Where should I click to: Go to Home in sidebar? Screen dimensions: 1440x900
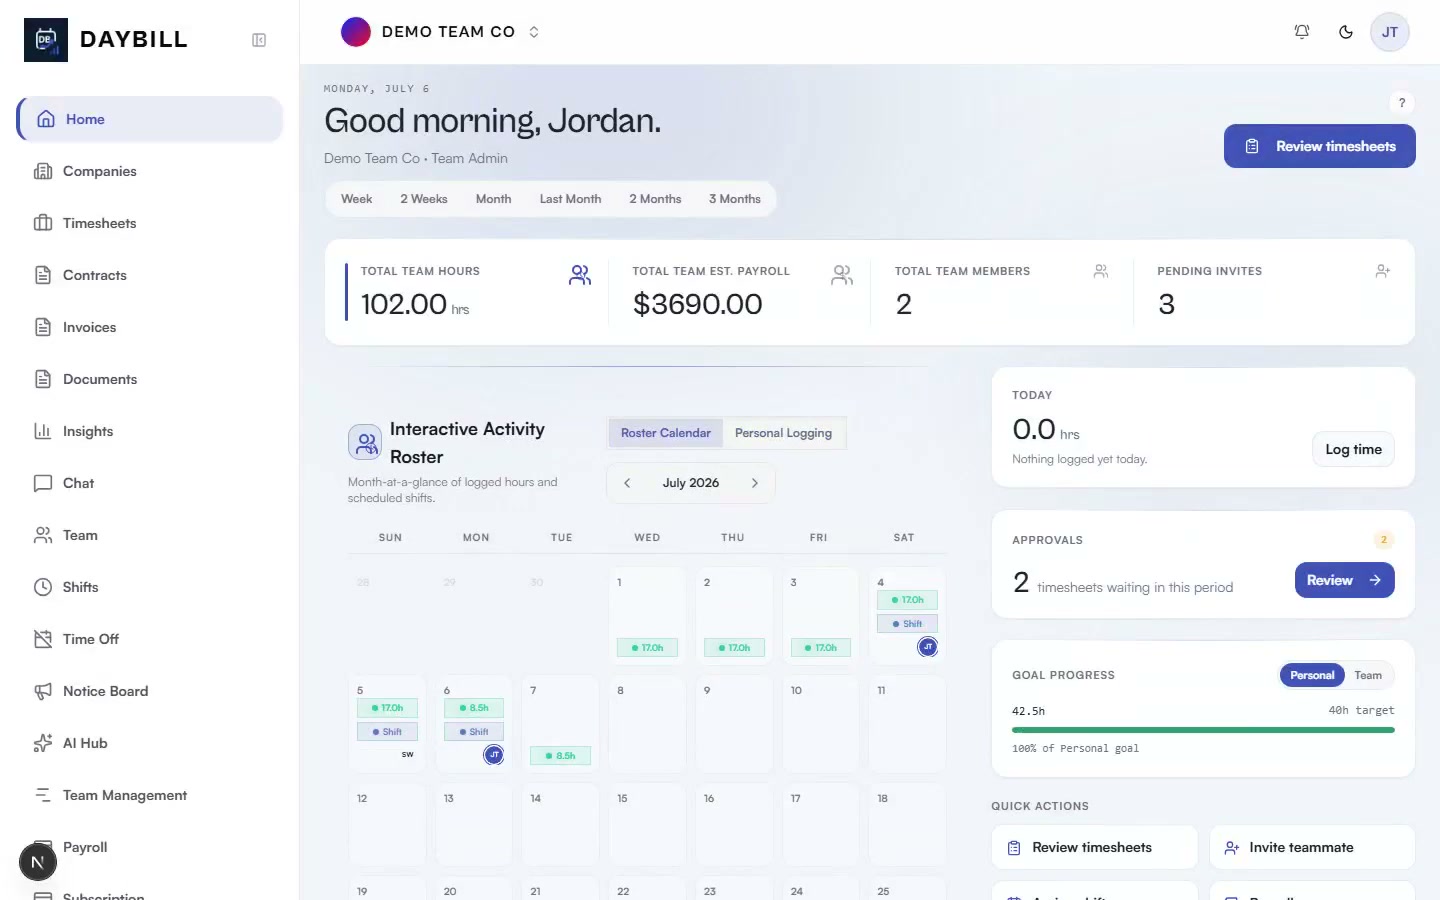[x=150, y=119]
